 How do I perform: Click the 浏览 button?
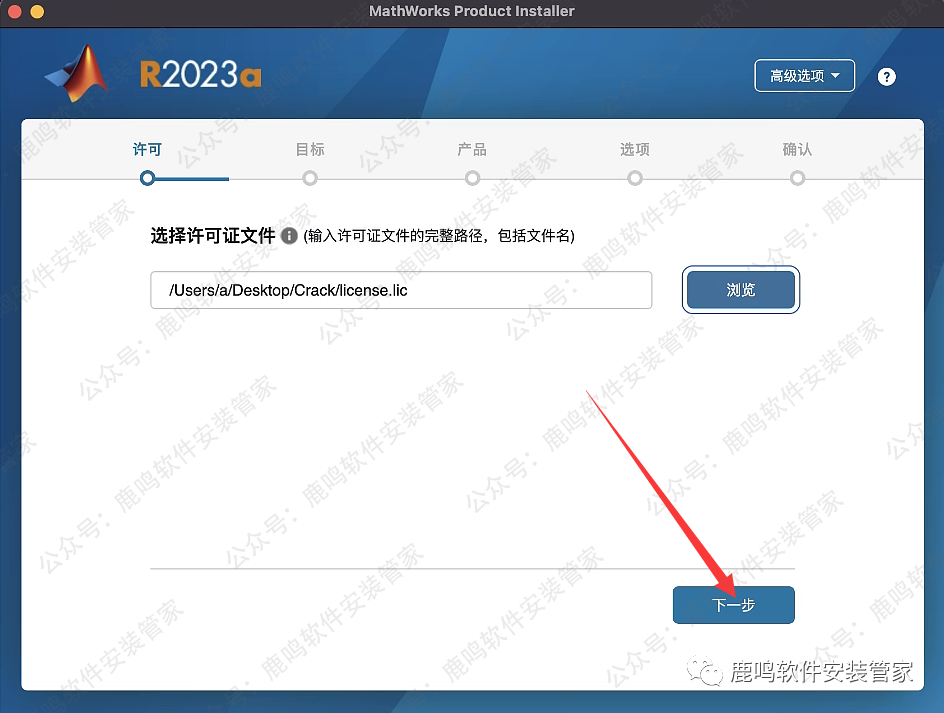tap(741, 290)
